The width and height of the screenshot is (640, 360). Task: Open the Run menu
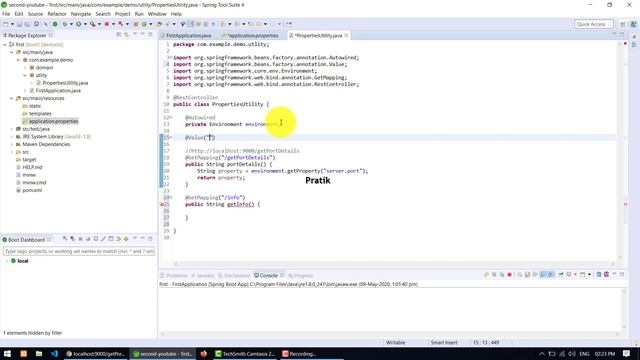(139, 14)
